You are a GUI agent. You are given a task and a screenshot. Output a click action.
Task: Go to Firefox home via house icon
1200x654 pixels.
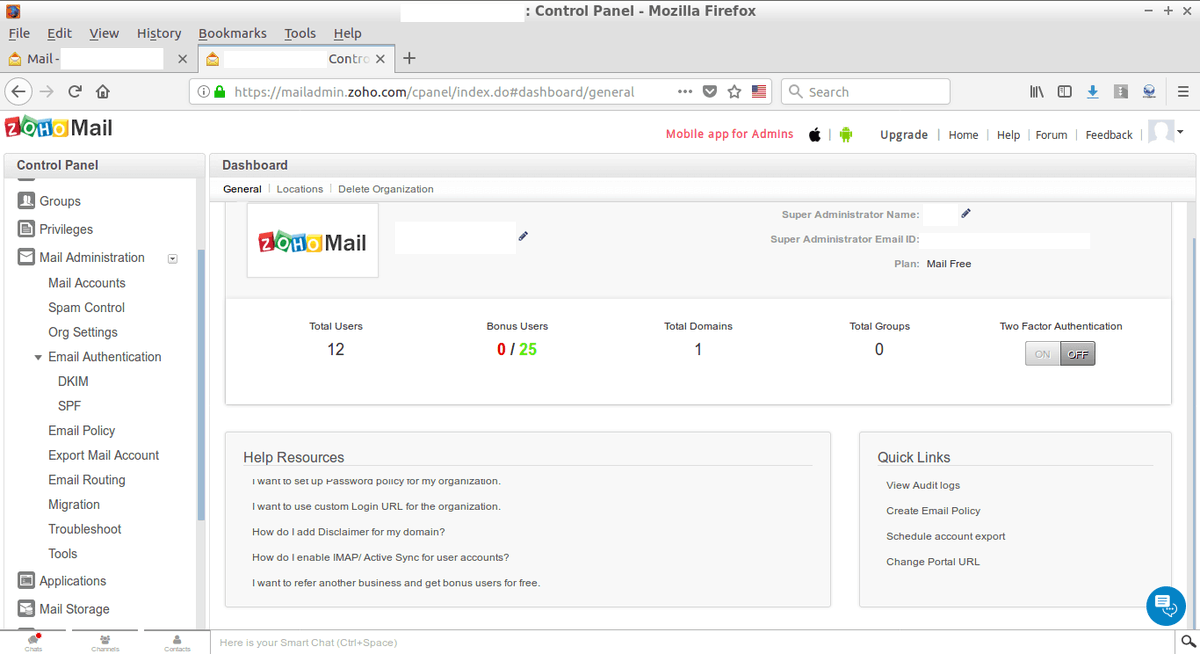[x=102, y=91]
